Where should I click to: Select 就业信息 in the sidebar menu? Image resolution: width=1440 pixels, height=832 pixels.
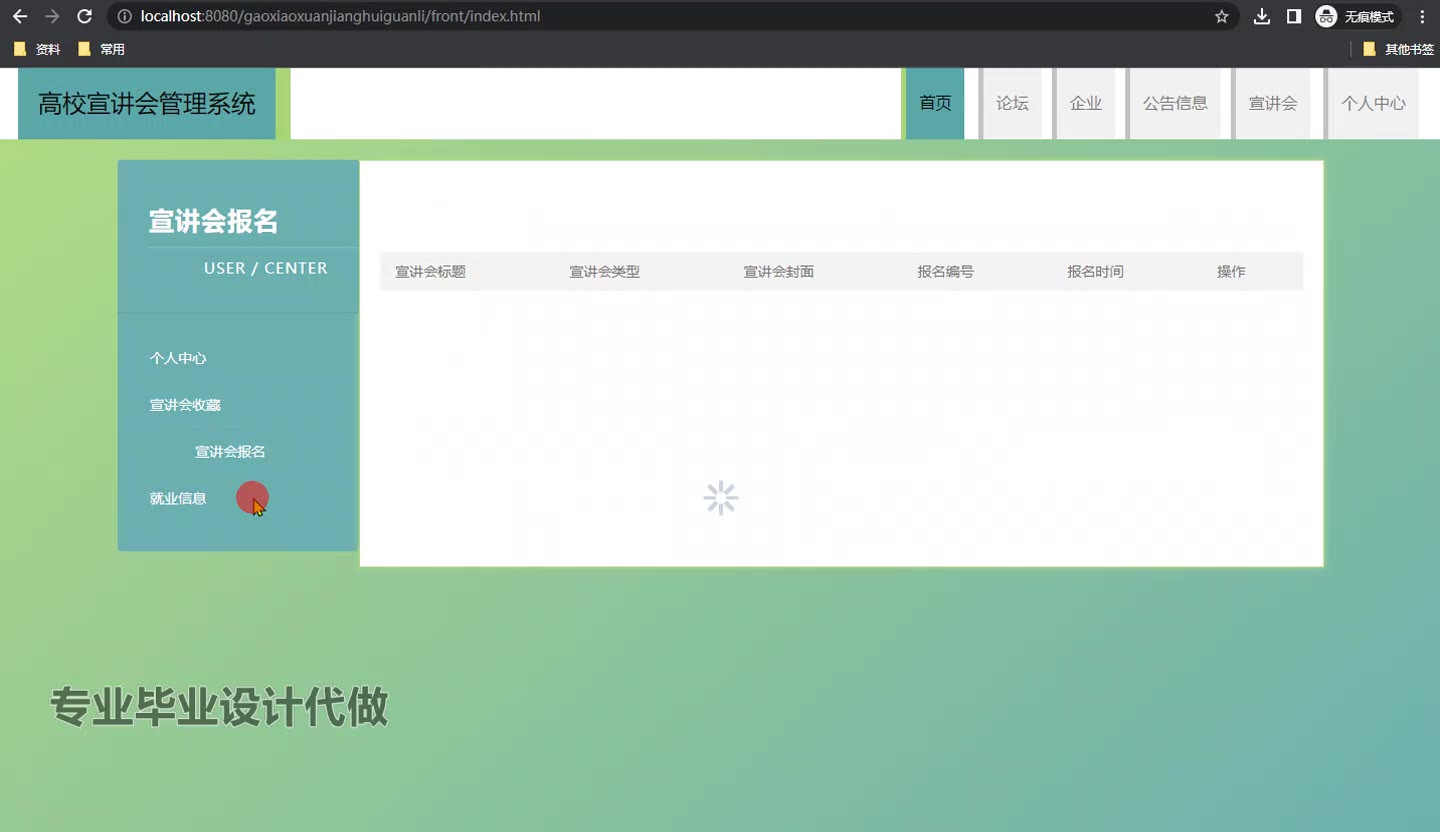click(178, 498)
